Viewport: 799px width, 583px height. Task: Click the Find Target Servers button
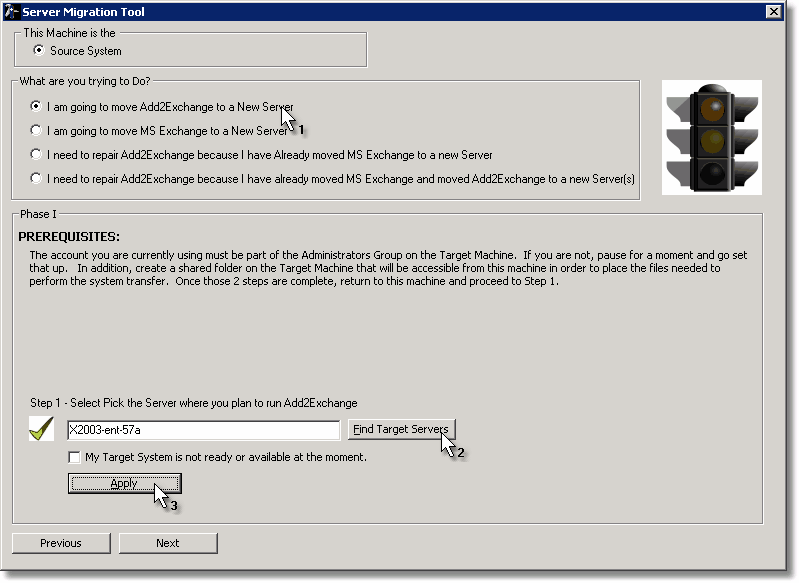pyautogui.click(x=401, y=429)
